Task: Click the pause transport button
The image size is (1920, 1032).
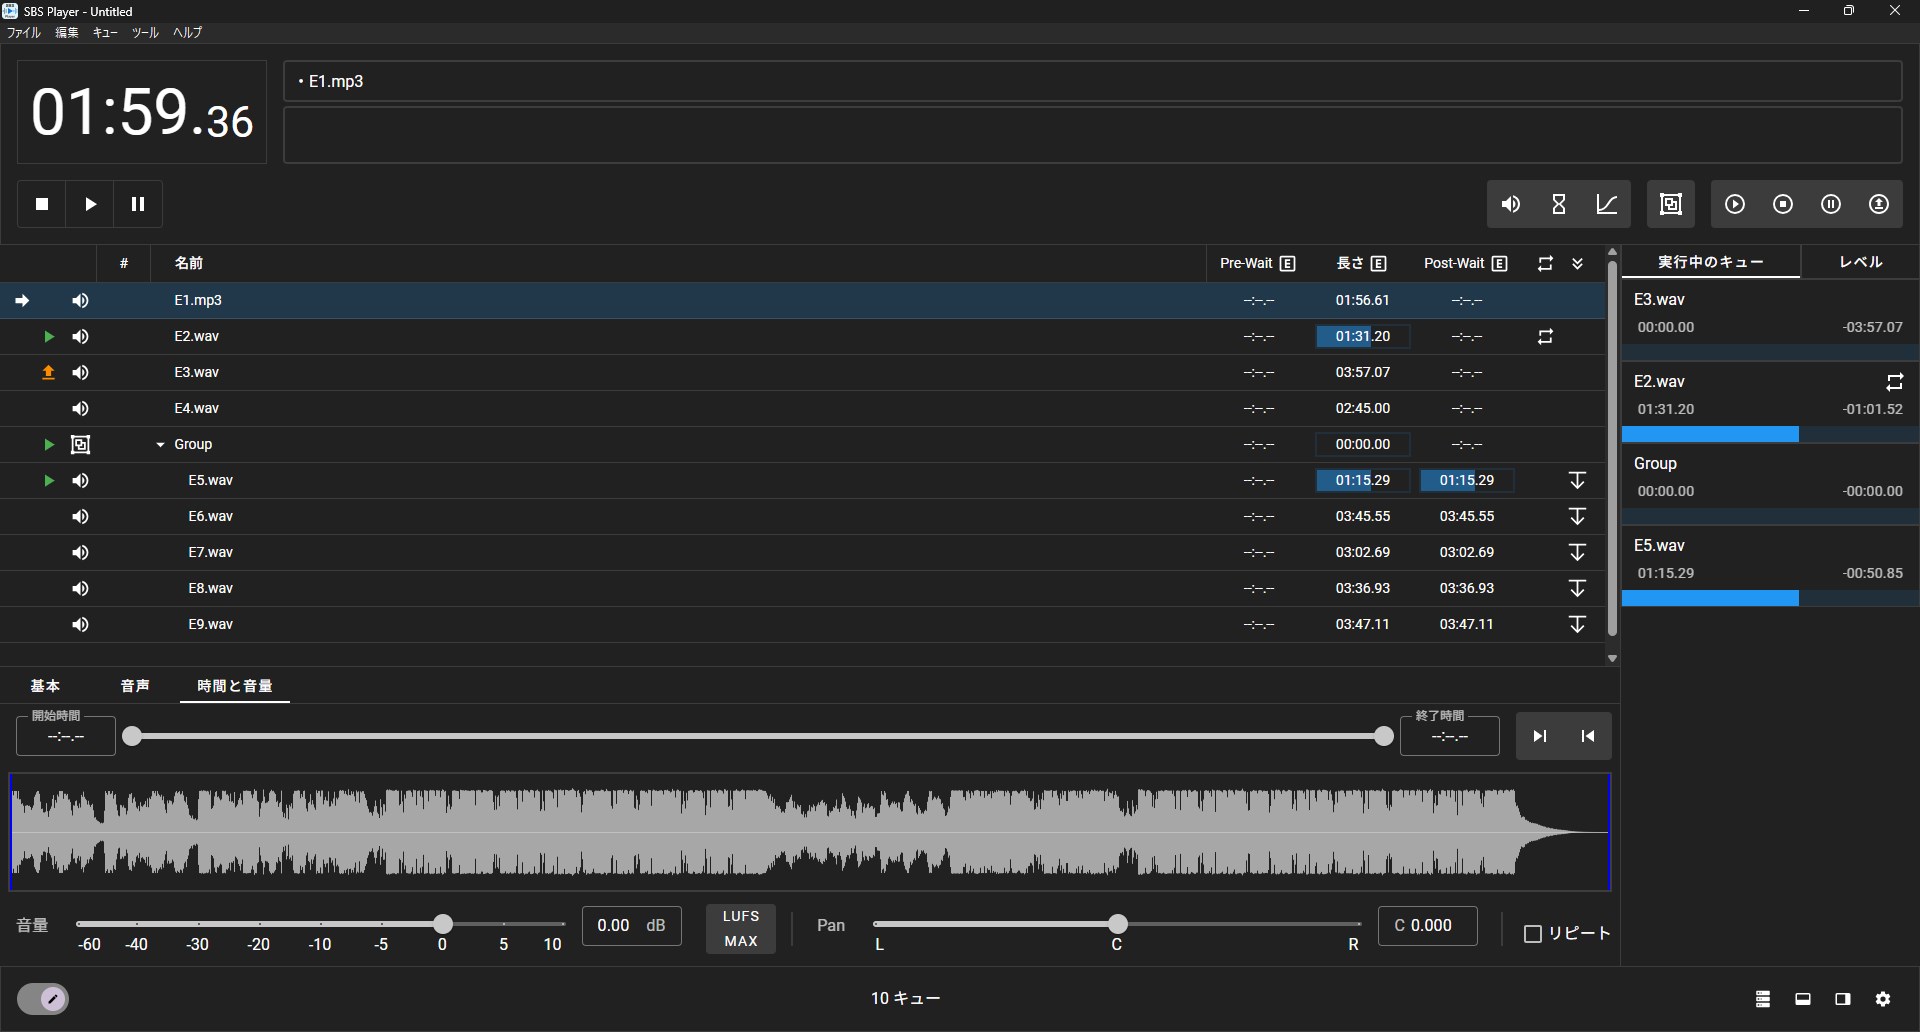Action: click(x=138, y=204)
